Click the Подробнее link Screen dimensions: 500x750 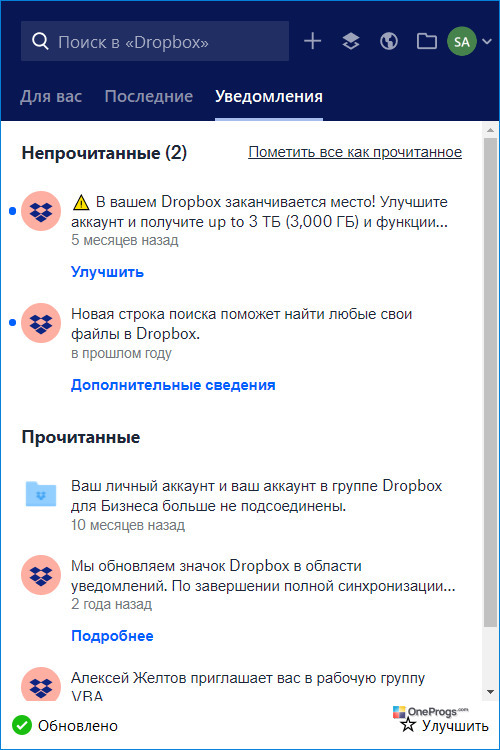(112, 636)
